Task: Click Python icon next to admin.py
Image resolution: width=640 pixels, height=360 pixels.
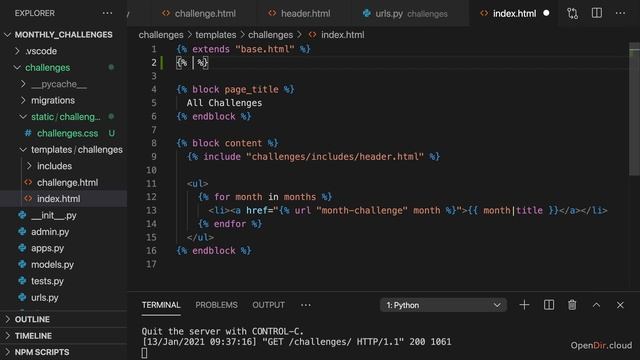Action: (x=22, y=231)
